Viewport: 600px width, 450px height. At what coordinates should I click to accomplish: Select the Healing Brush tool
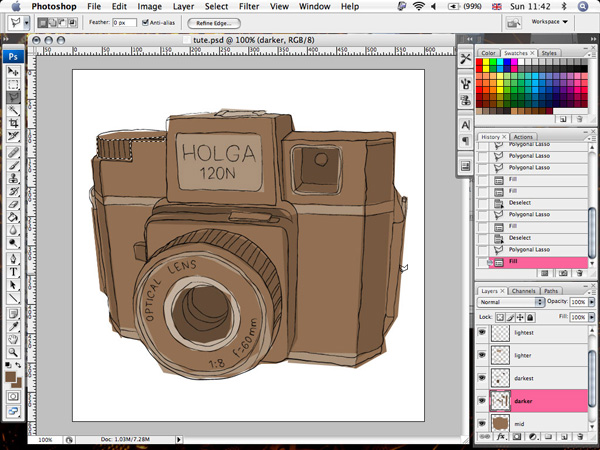13,152
